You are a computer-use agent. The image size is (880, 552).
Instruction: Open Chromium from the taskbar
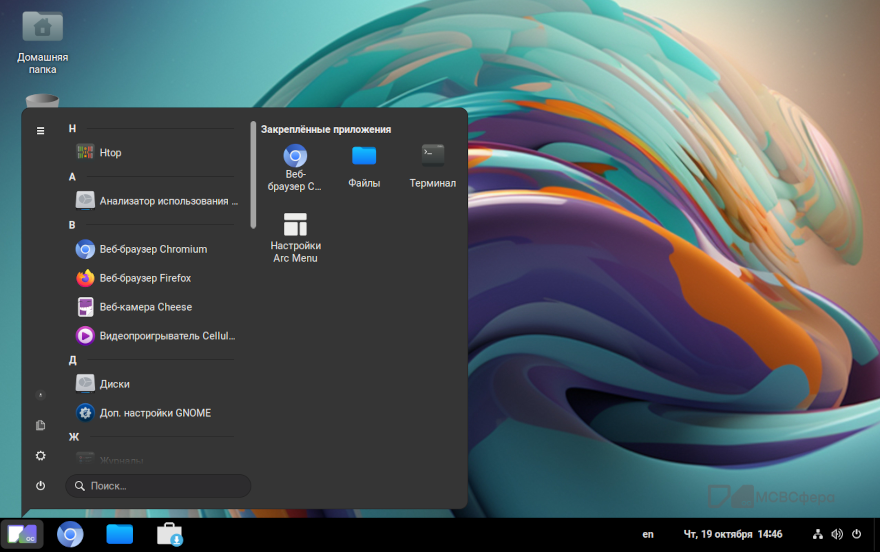[70, 534]
